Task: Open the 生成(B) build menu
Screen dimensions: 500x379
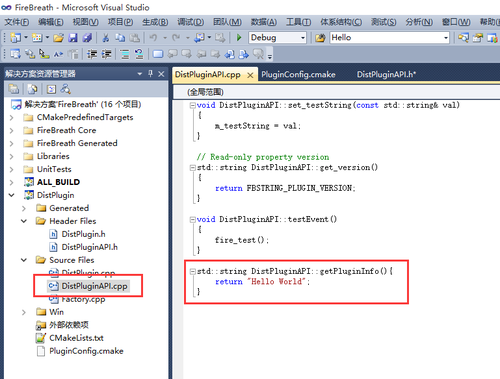Action: (x=155, y=22)
